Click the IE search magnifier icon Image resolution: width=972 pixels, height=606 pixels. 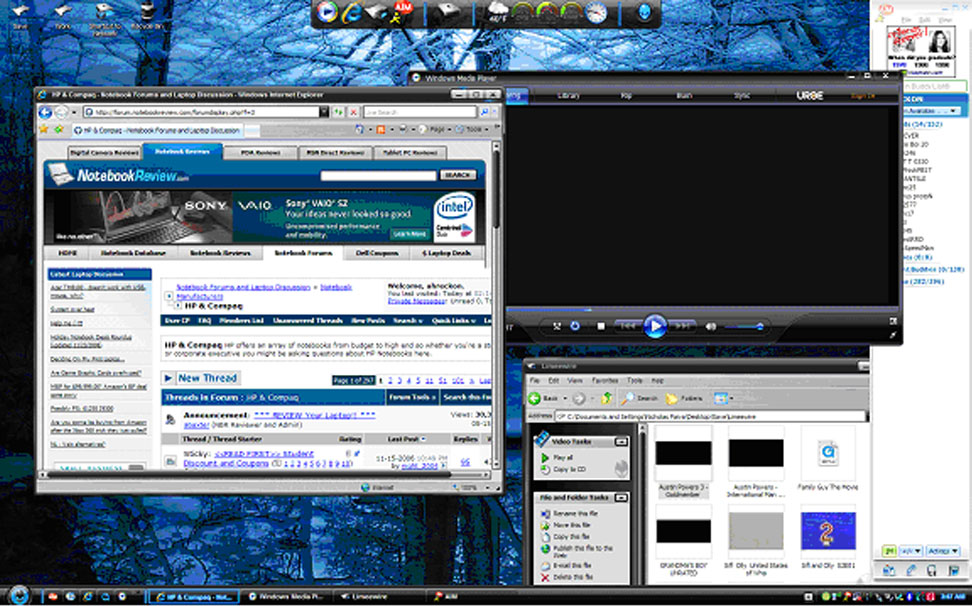(x=484, y=112)
